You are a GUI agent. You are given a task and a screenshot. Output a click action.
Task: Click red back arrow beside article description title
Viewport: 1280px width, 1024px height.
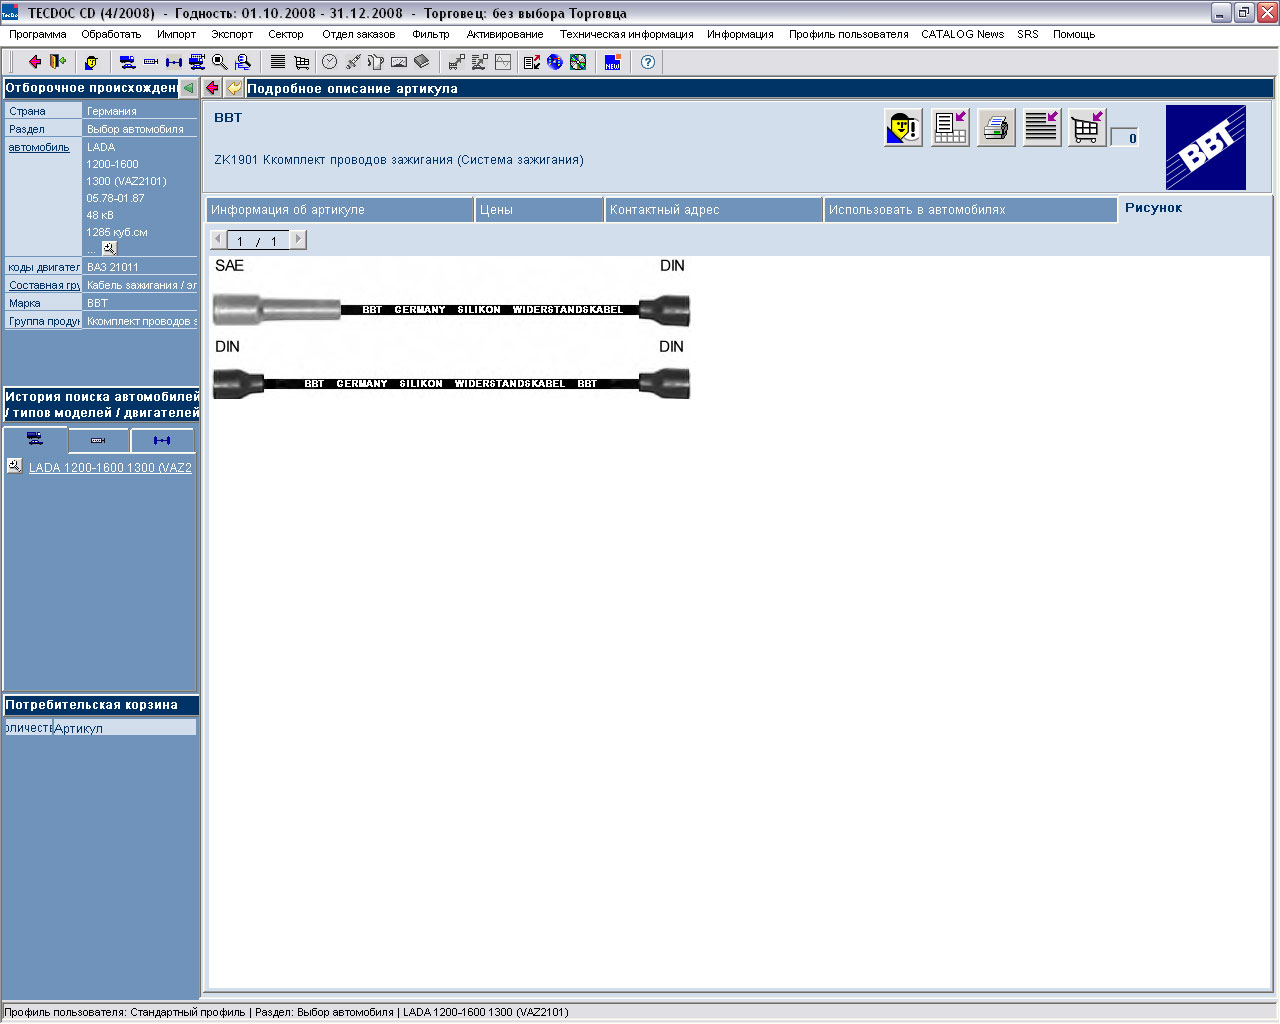tap(212, 88)
